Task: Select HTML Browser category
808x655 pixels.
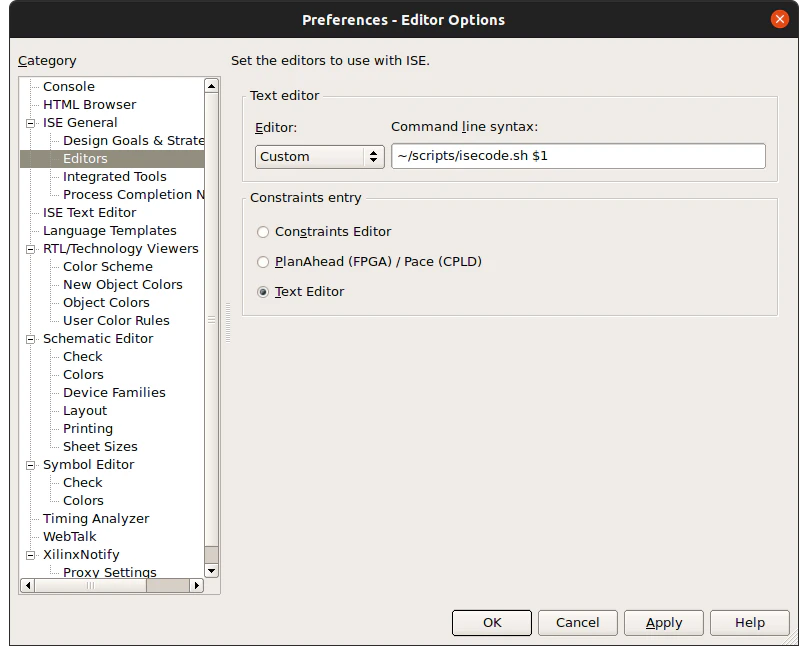Action: pyautogui.click(x=90, y=105)
